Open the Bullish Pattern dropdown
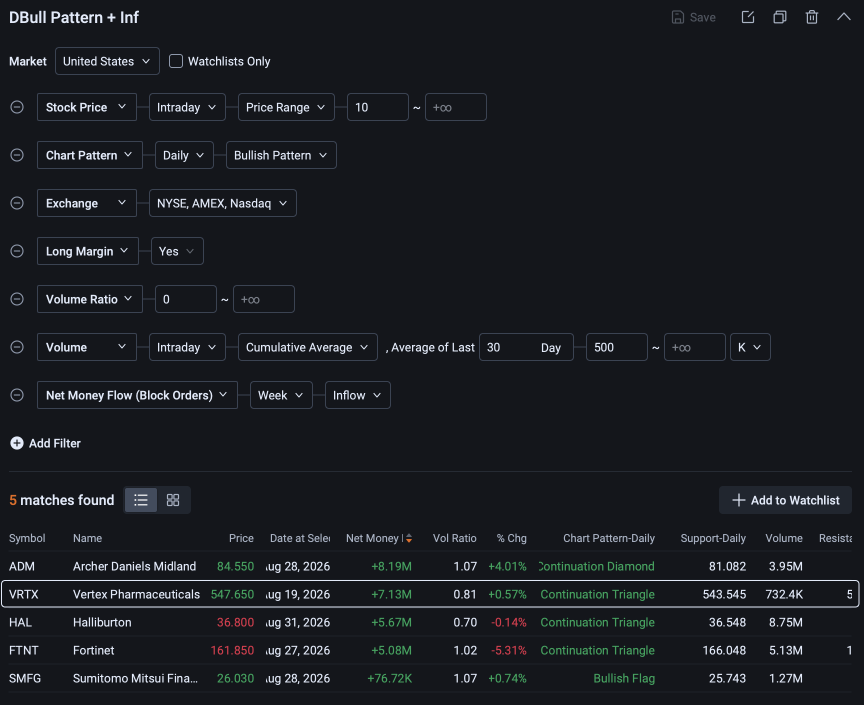The width and height of the screenshot is (864, 705). [281, 155]
